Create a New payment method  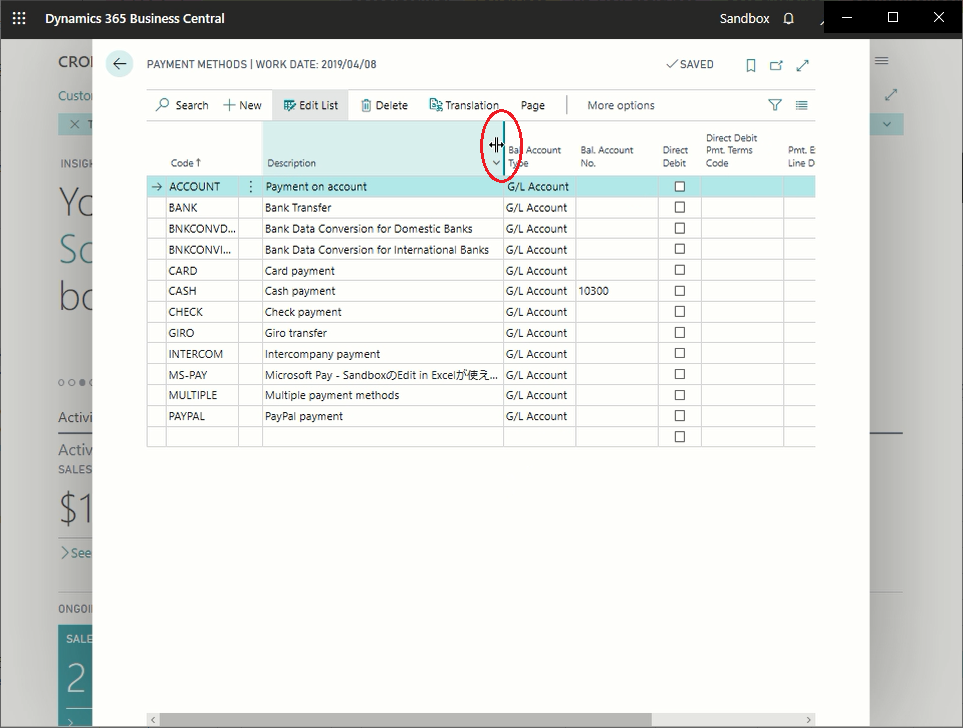pos(243,105)
